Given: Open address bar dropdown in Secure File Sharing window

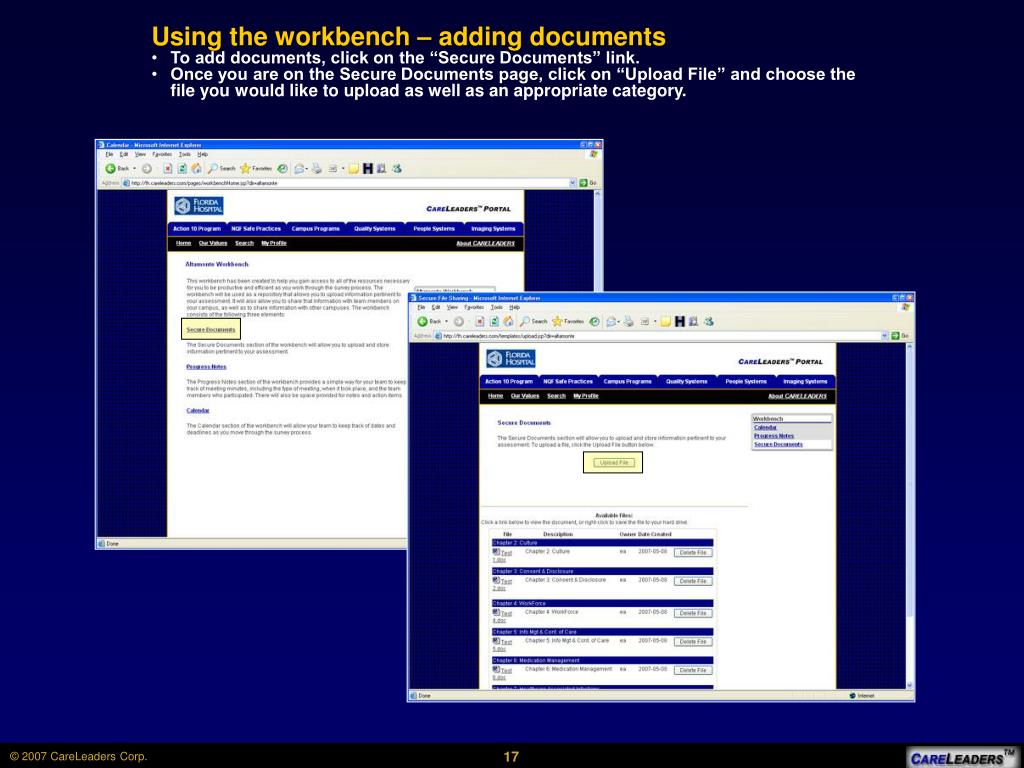Looking at the screenshot, I should [885, 336].
